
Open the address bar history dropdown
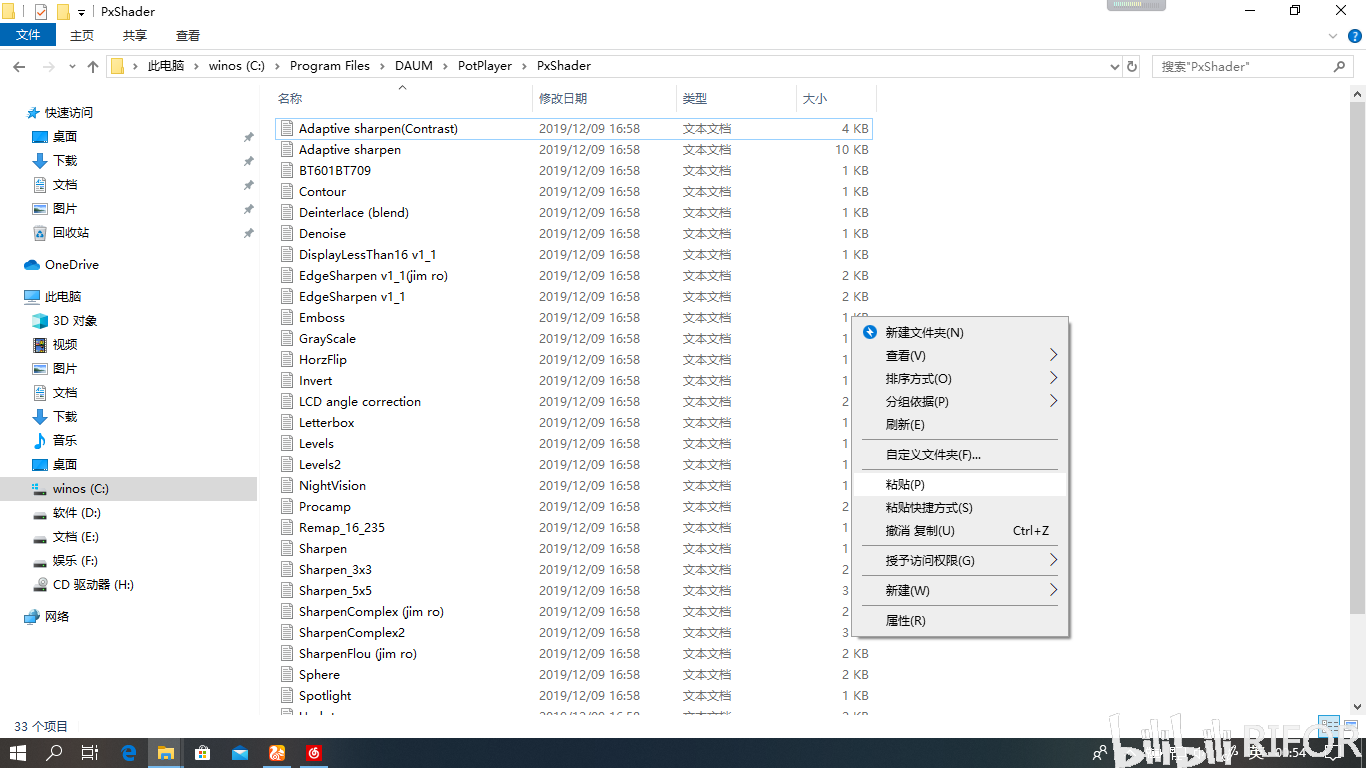1115,66
